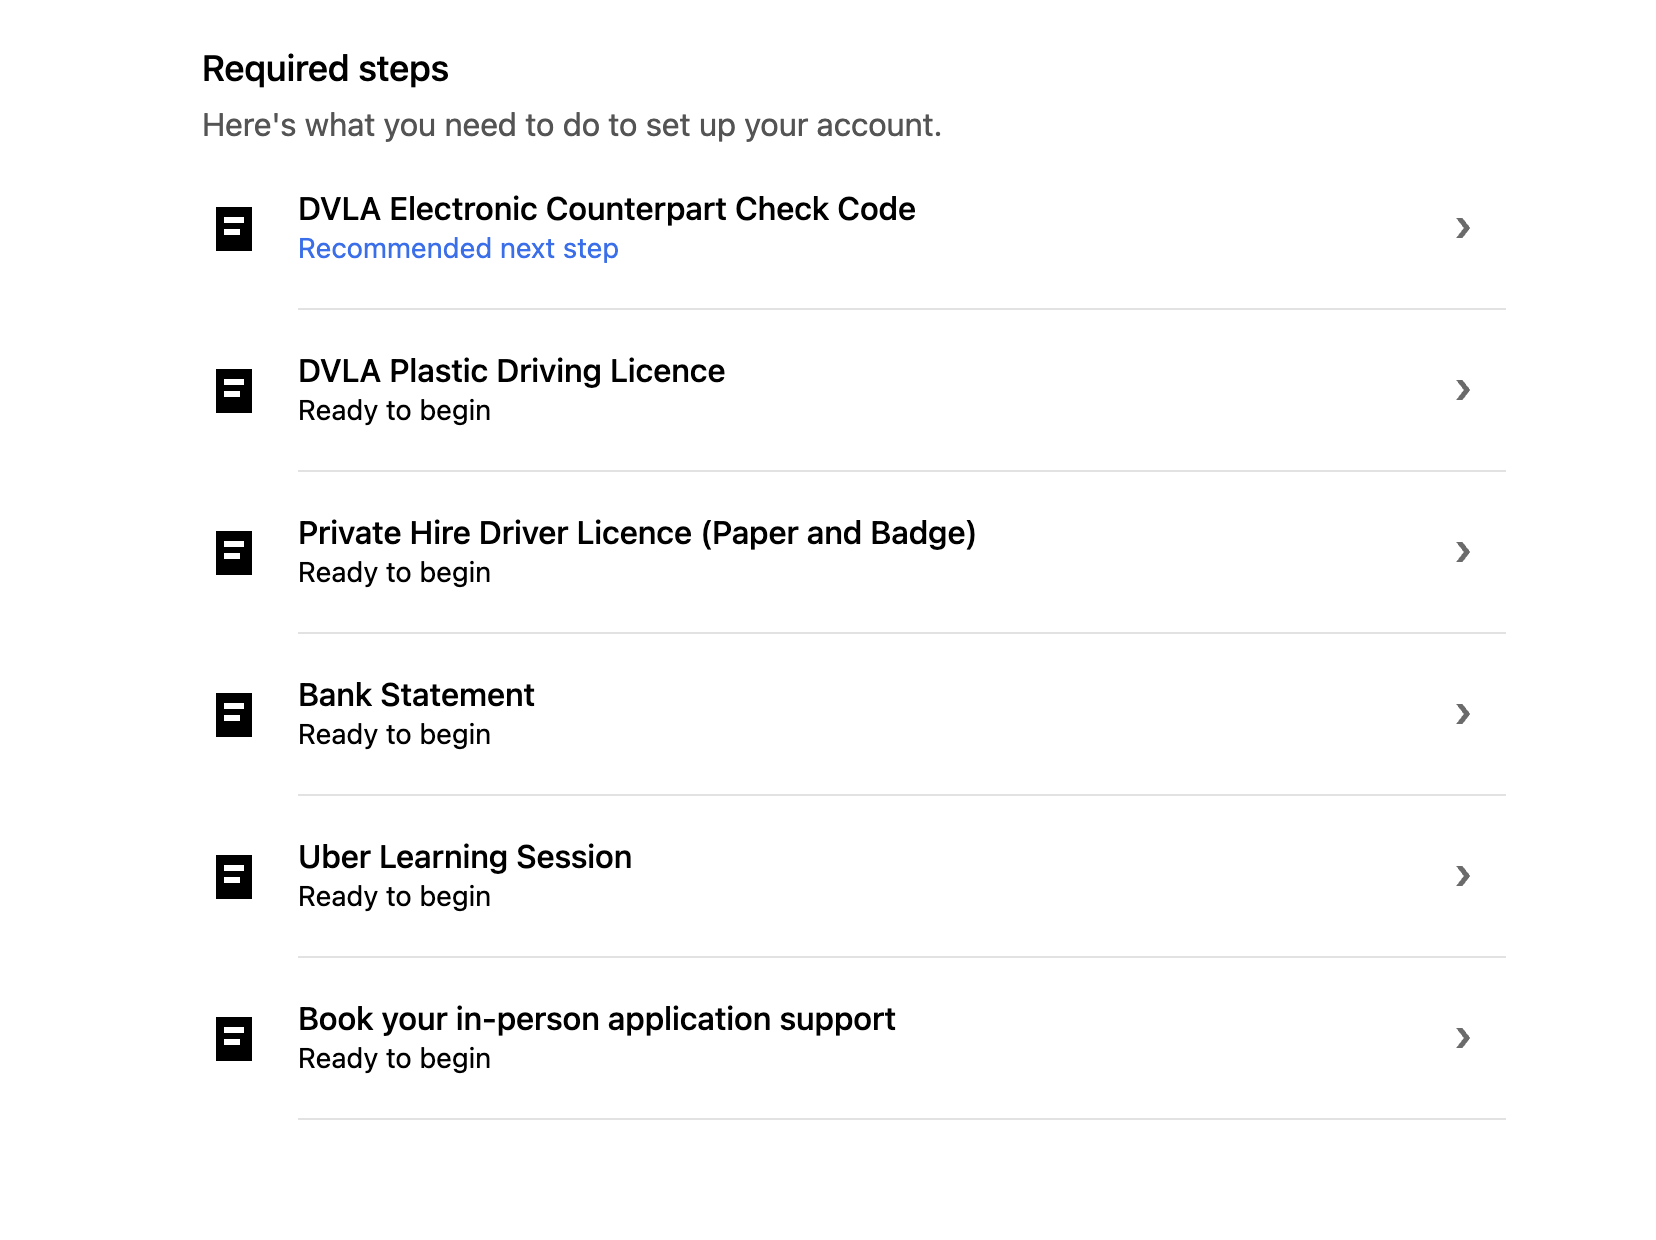Click document icon beside DVLA Plastic Driving Licence
Image resolution: width=1656 pixels, height=1240 pixels.
[234, 390]
